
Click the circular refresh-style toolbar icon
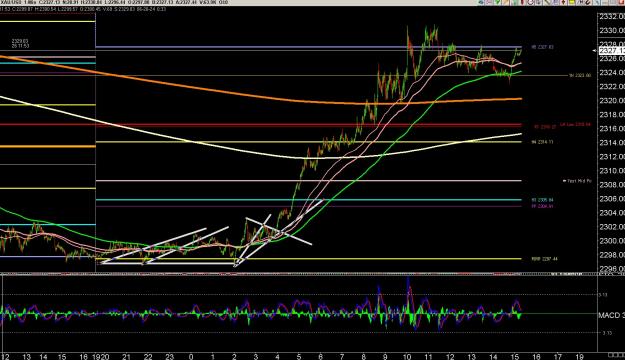pos(531,2)
